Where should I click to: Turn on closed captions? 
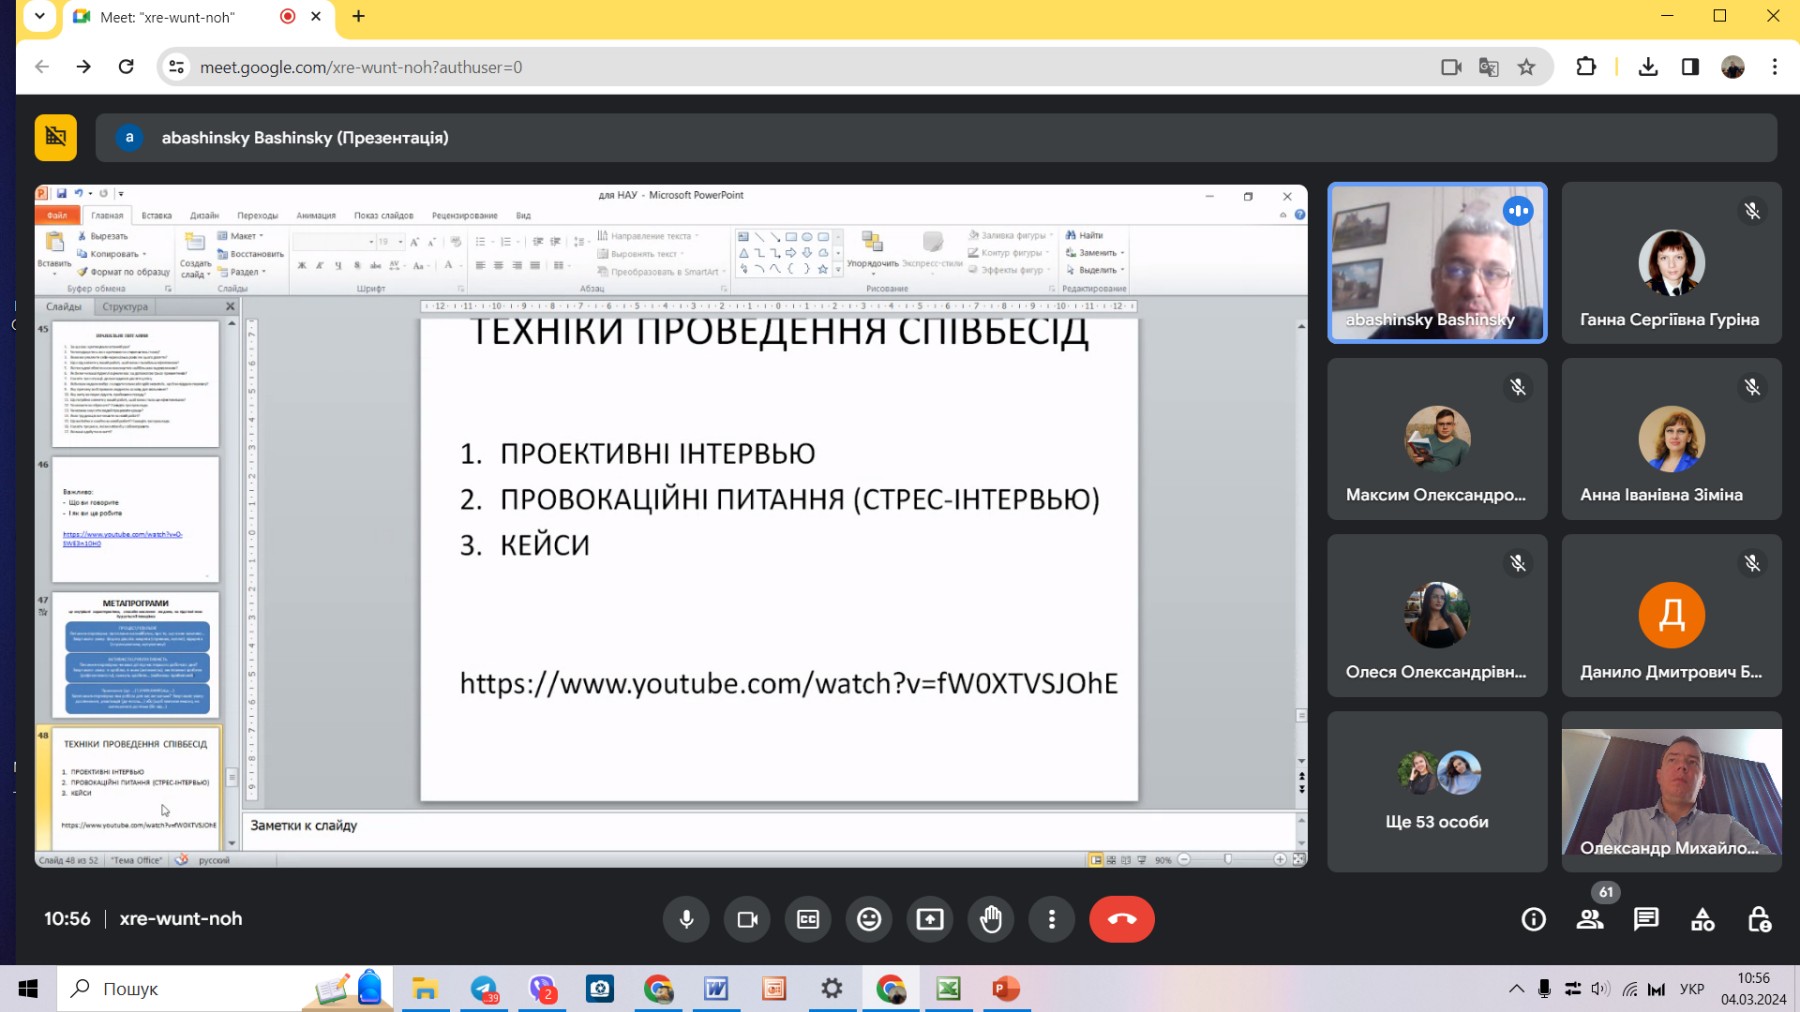point(808,919)
